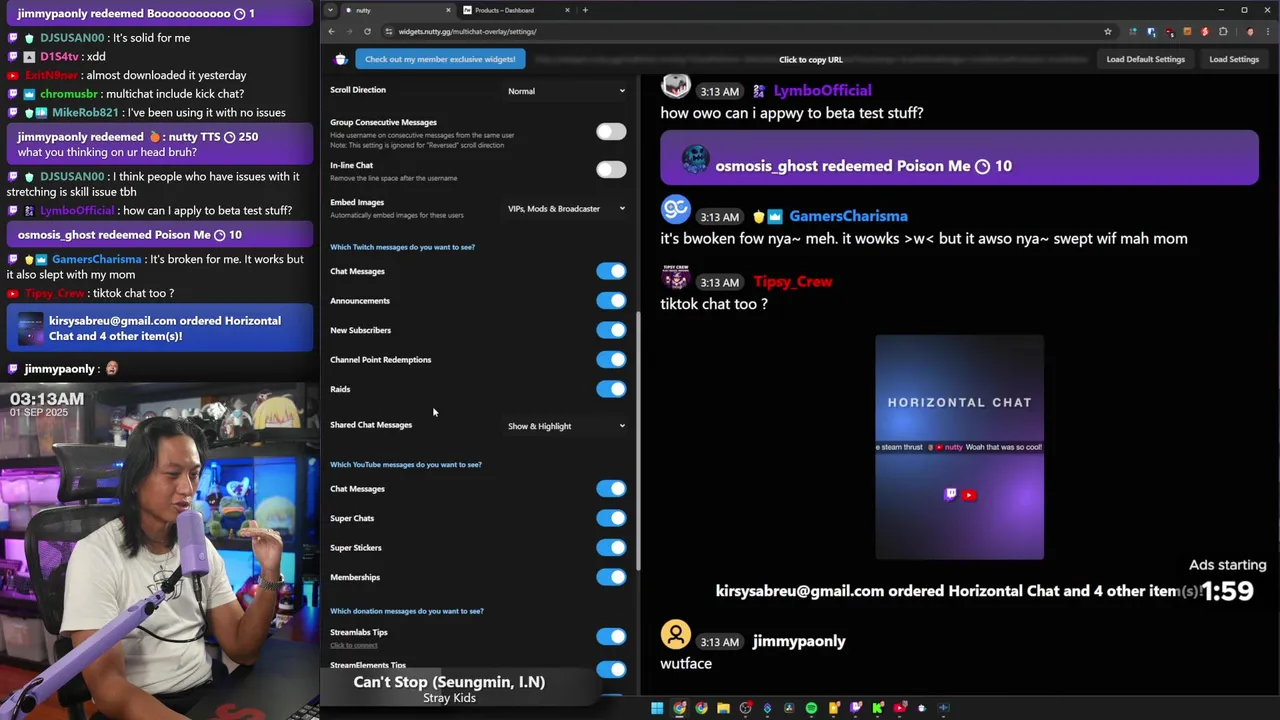Image resolution: width=1280 pixels, height=720 pixels.
Task: Toggle YouTube Chat Messages switch
Action: tap(611, 488)
